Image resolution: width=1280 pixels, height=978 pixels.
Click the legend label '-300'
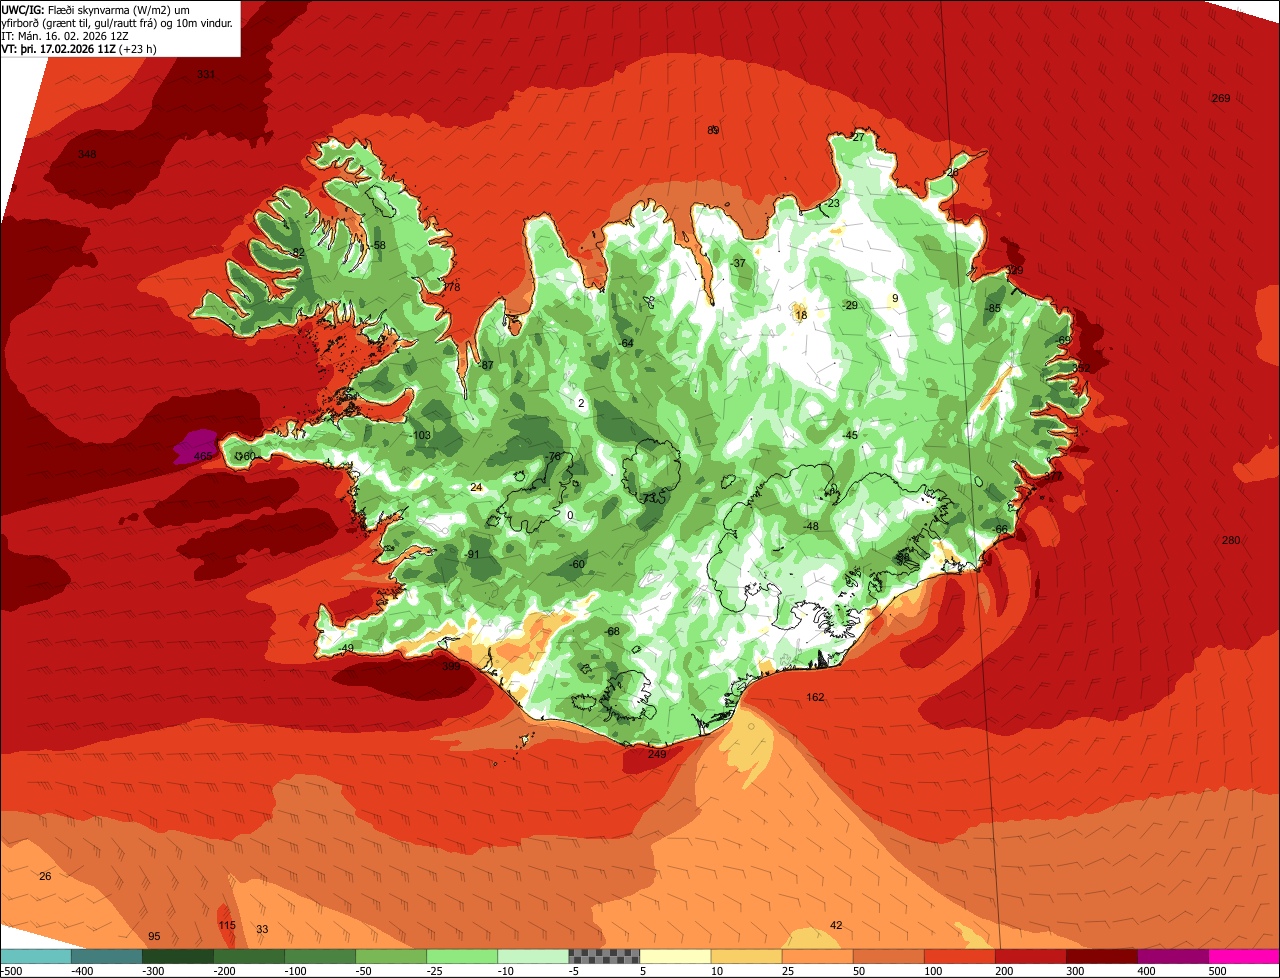pos(152,971)
